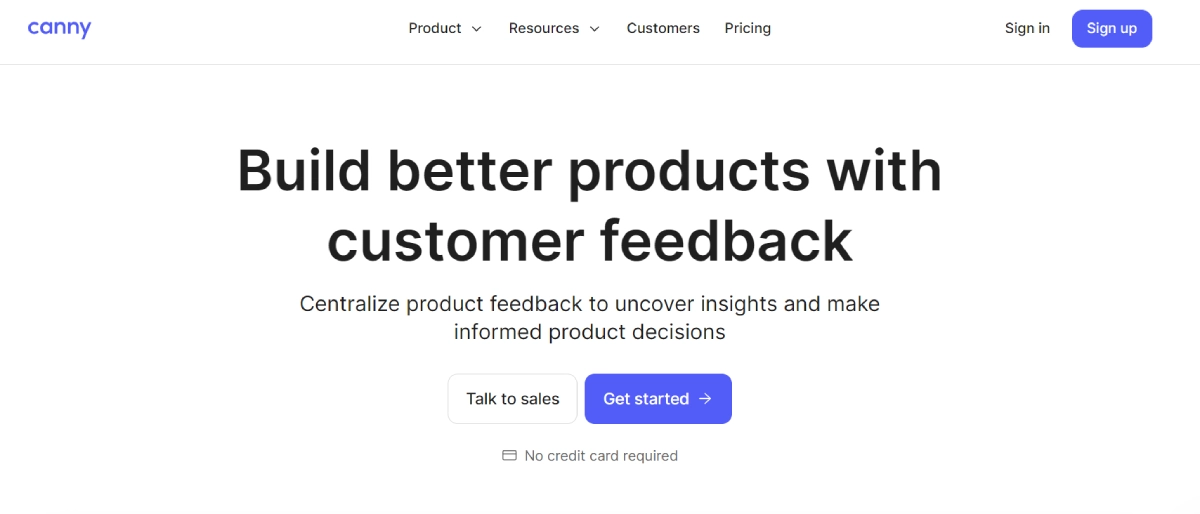Click the Talk to sales button

coord(512,399)
